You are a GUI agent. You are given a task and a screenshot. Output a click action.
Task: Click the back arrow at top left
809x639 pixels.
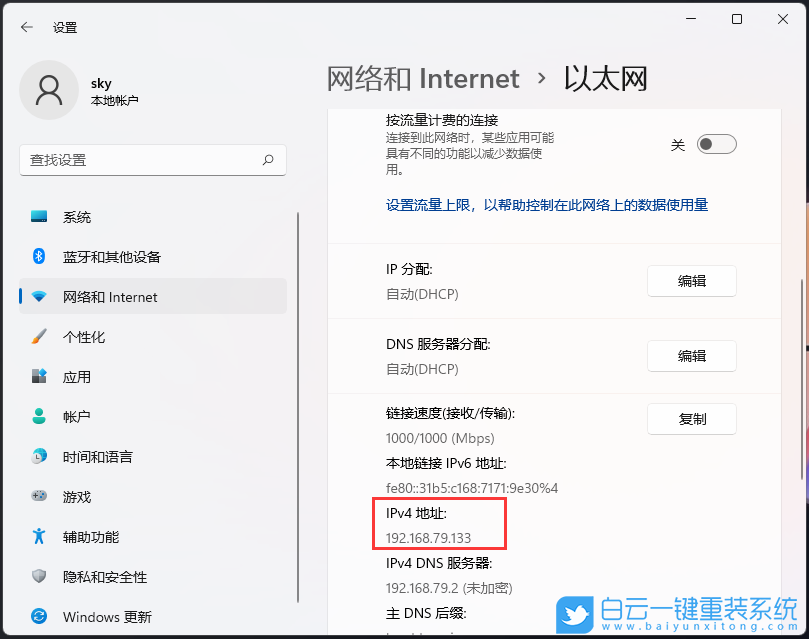click(25, 27)
